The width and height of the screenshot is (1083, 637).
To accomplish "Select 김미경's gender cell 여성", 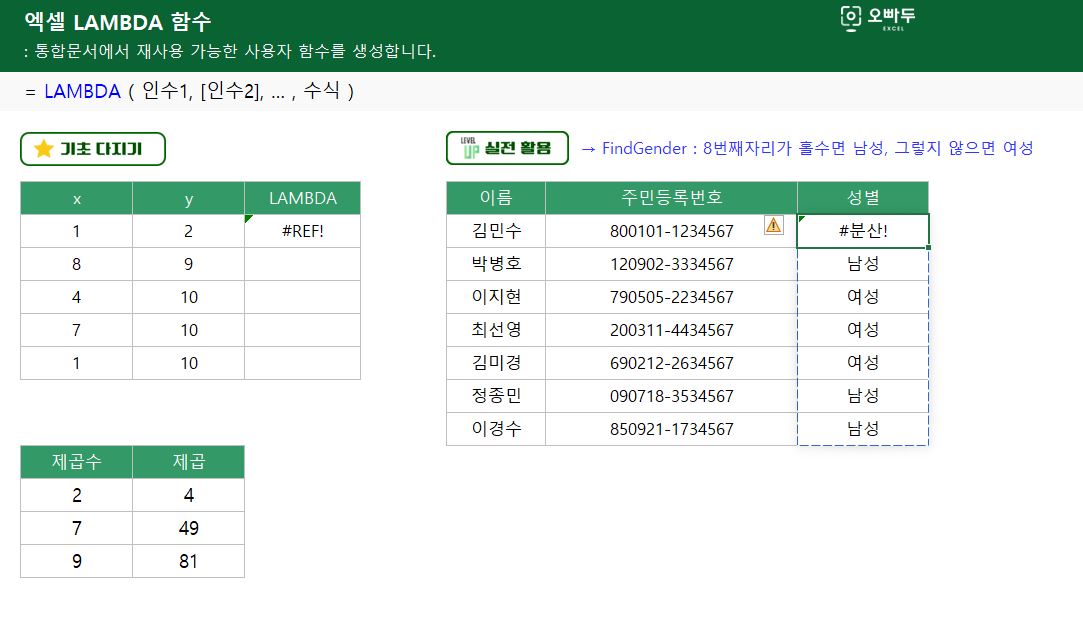I will click(863, 363).
